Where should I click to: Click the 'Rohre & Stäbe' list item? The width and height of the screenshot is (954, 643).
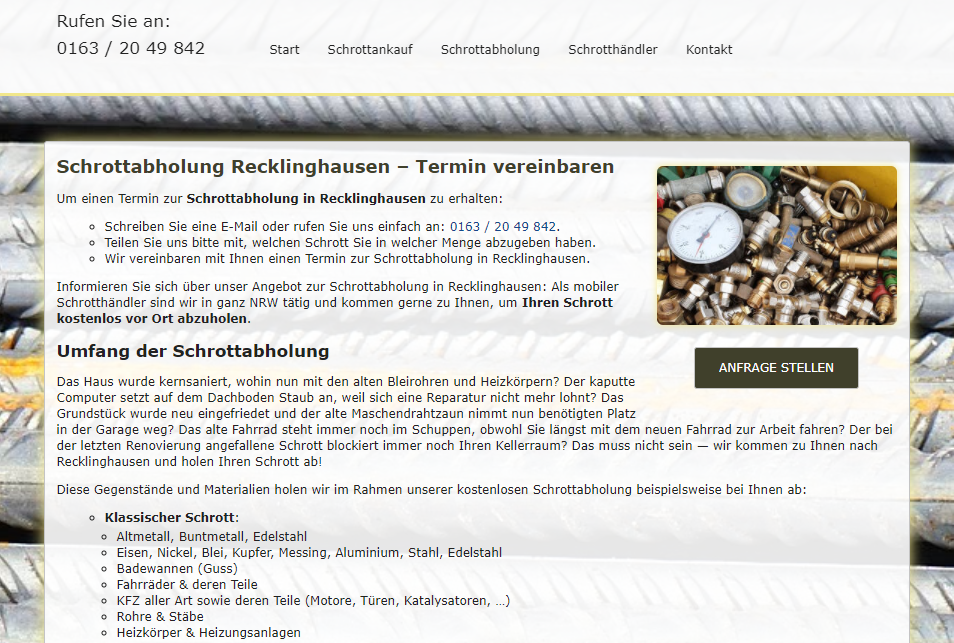pyautogui.click(x=161, y=616)
